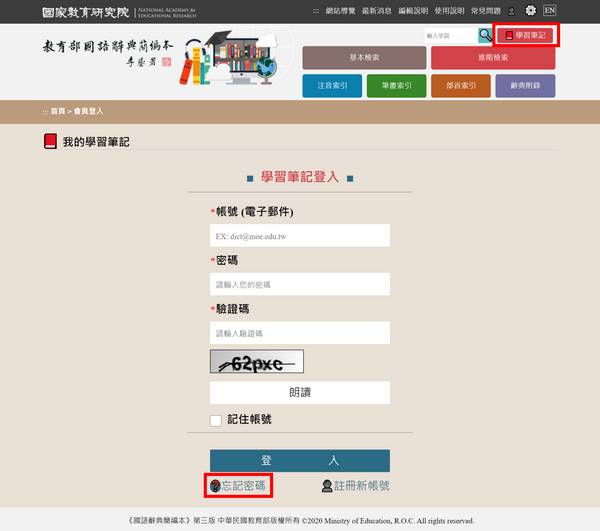Screen dimensions: 600x531
Task: Open the 注音索引 index
Action: pyautogui.click(x=332, y=86)
